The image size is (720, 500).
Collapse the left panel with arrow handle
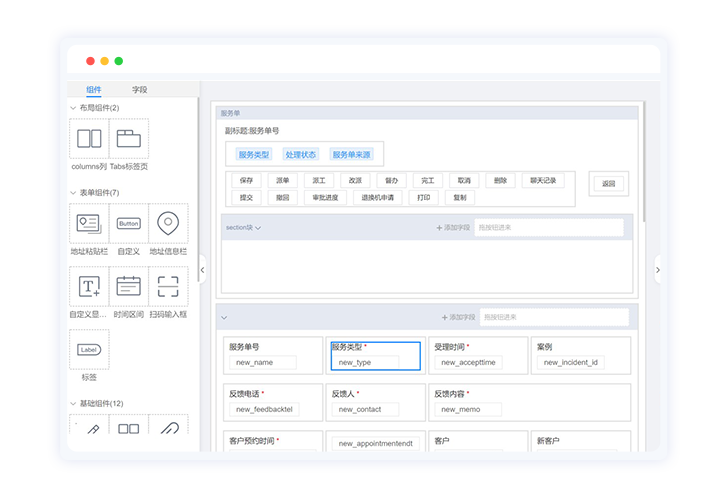point(203,269)
